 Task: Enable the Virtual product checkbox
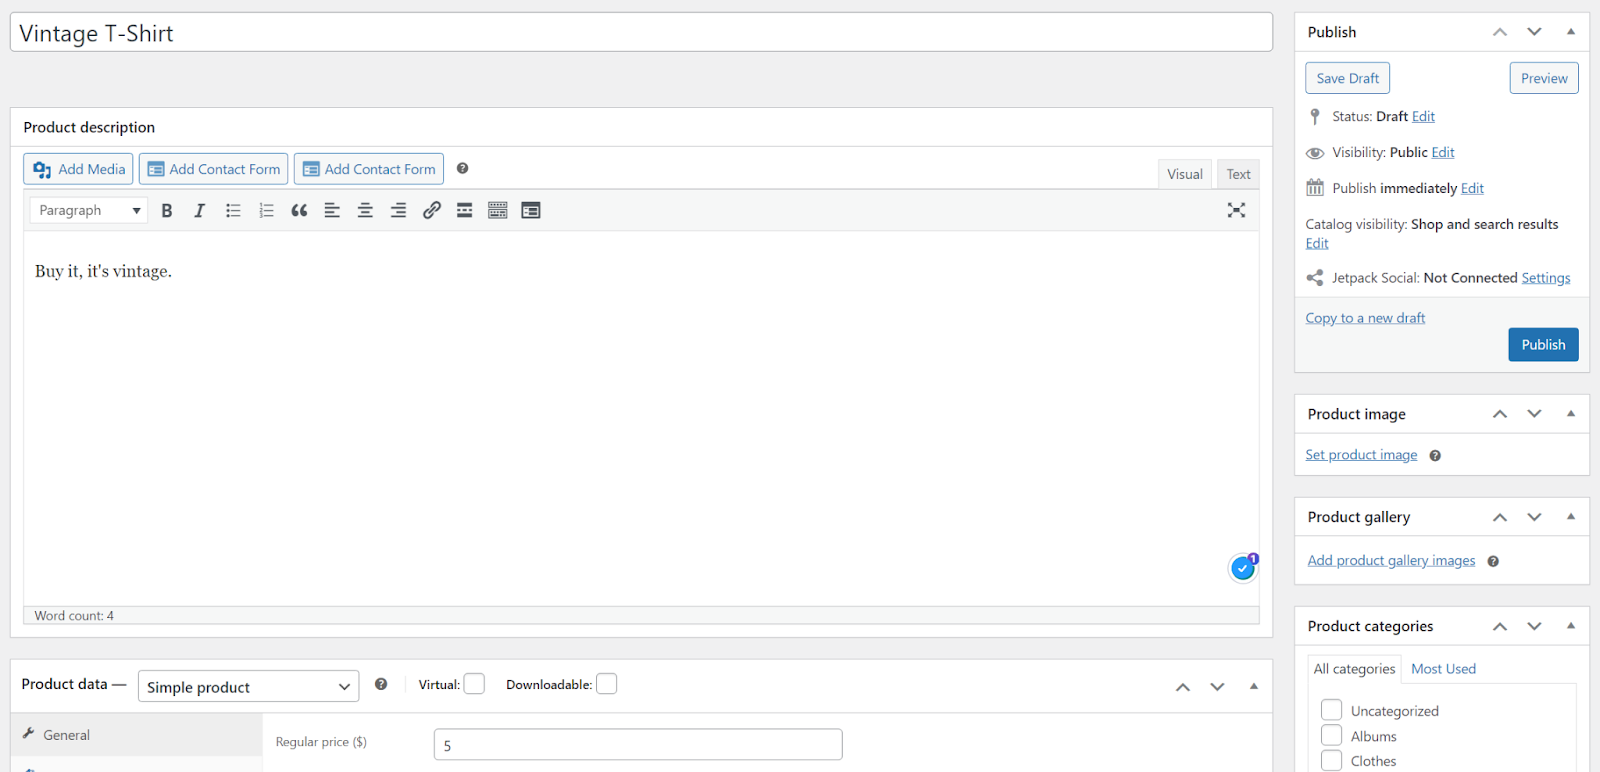pos(474,684)
